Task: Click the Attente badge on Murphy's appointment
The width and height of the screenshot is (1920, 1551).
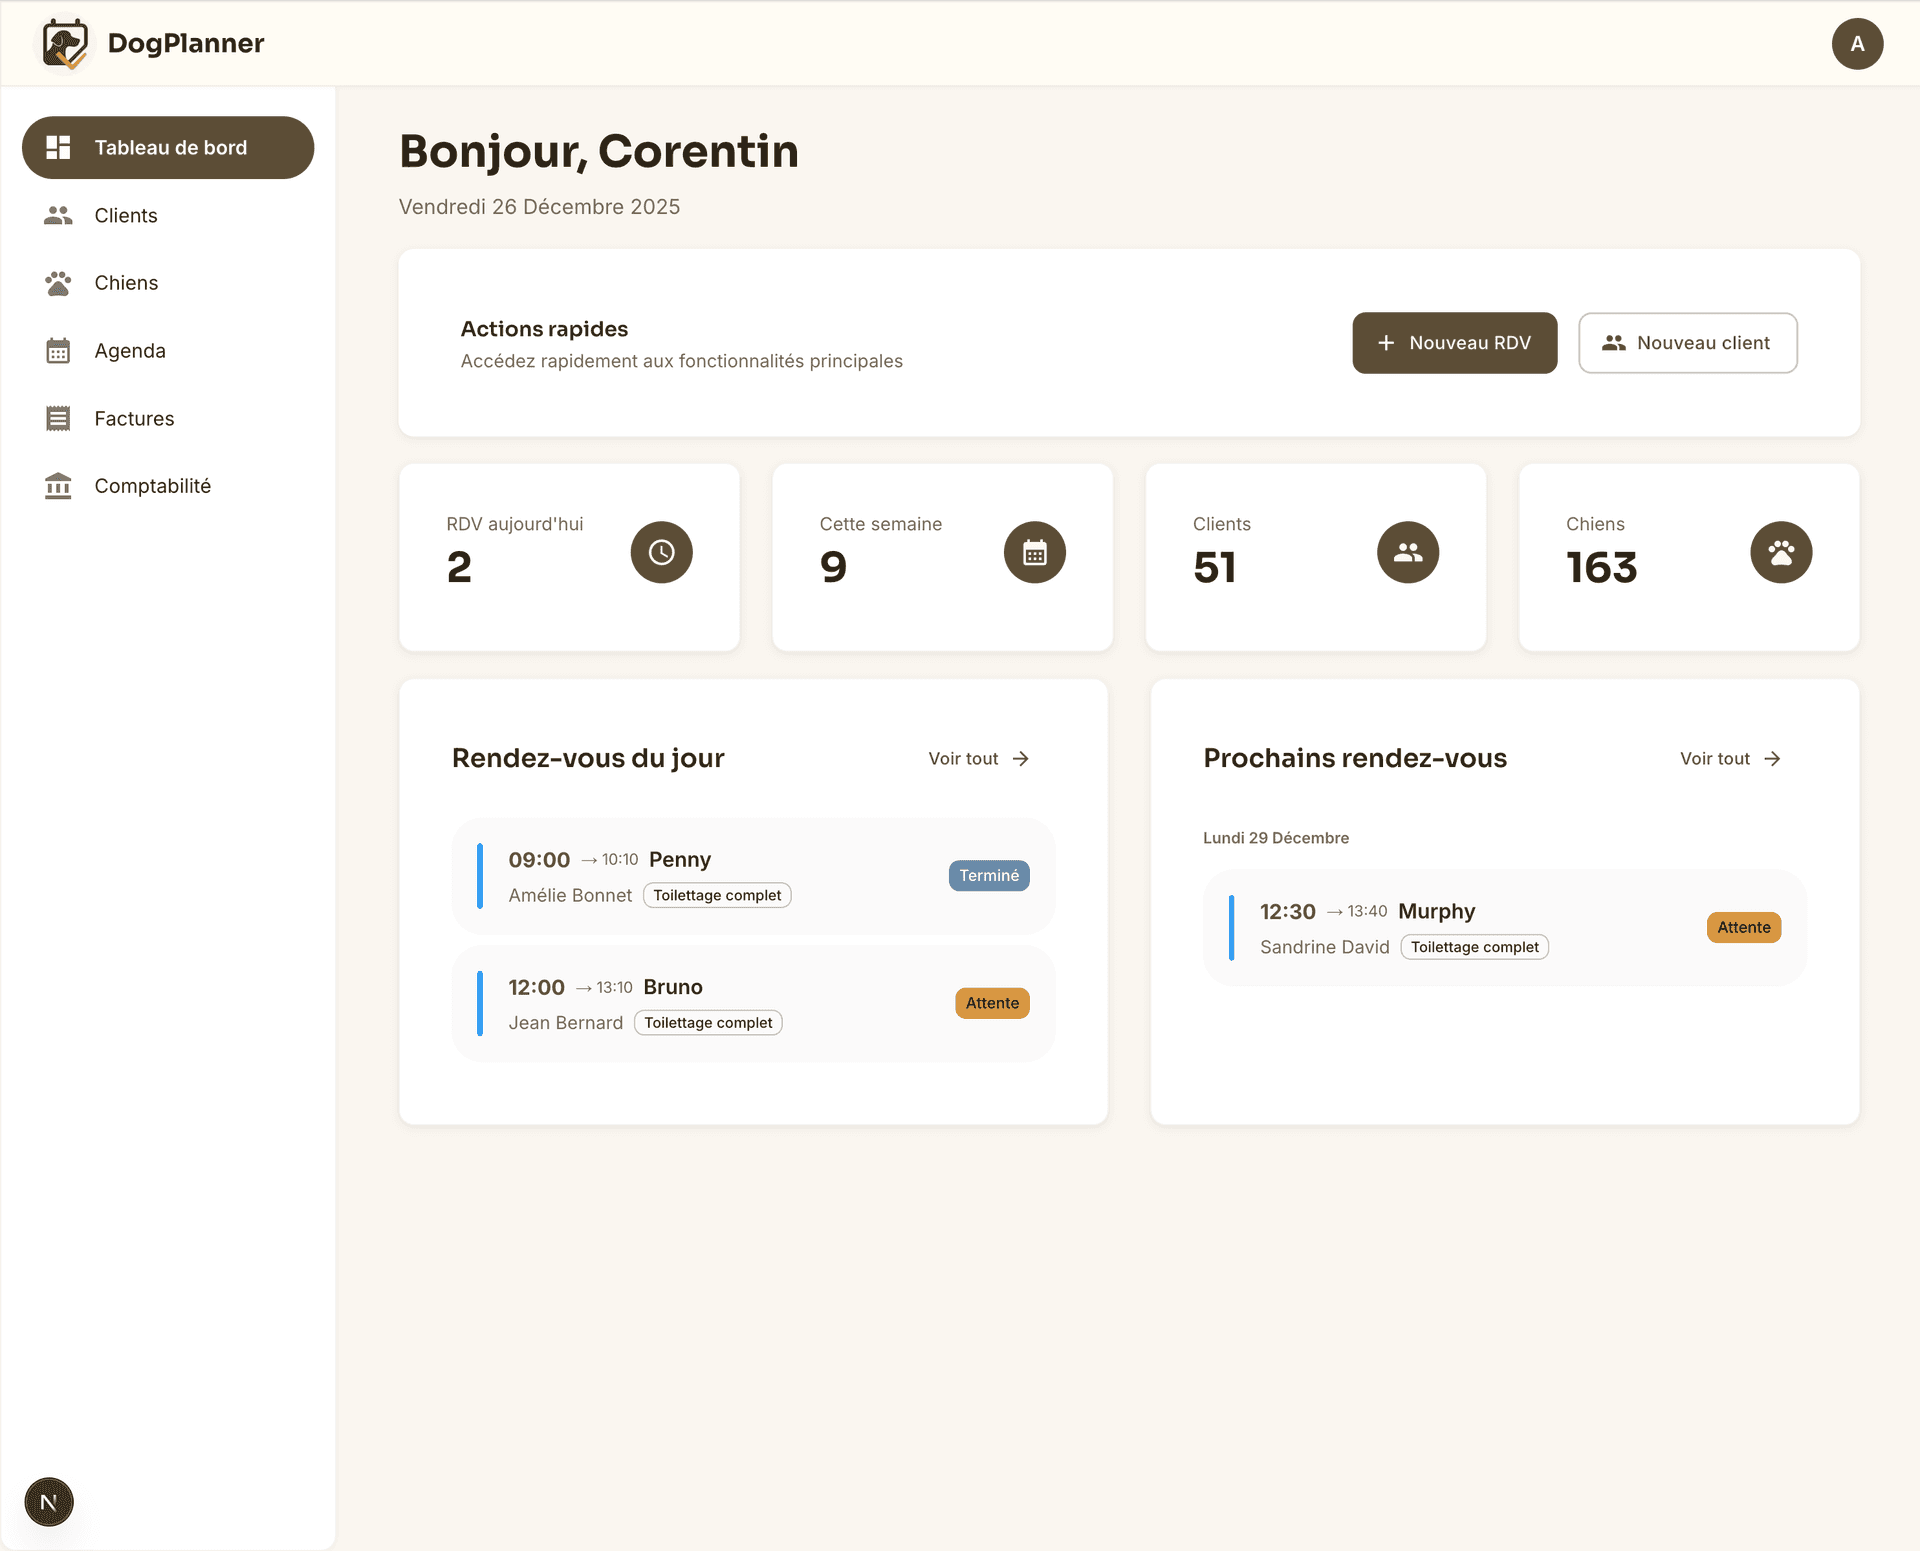Action: coord(1743,927)
